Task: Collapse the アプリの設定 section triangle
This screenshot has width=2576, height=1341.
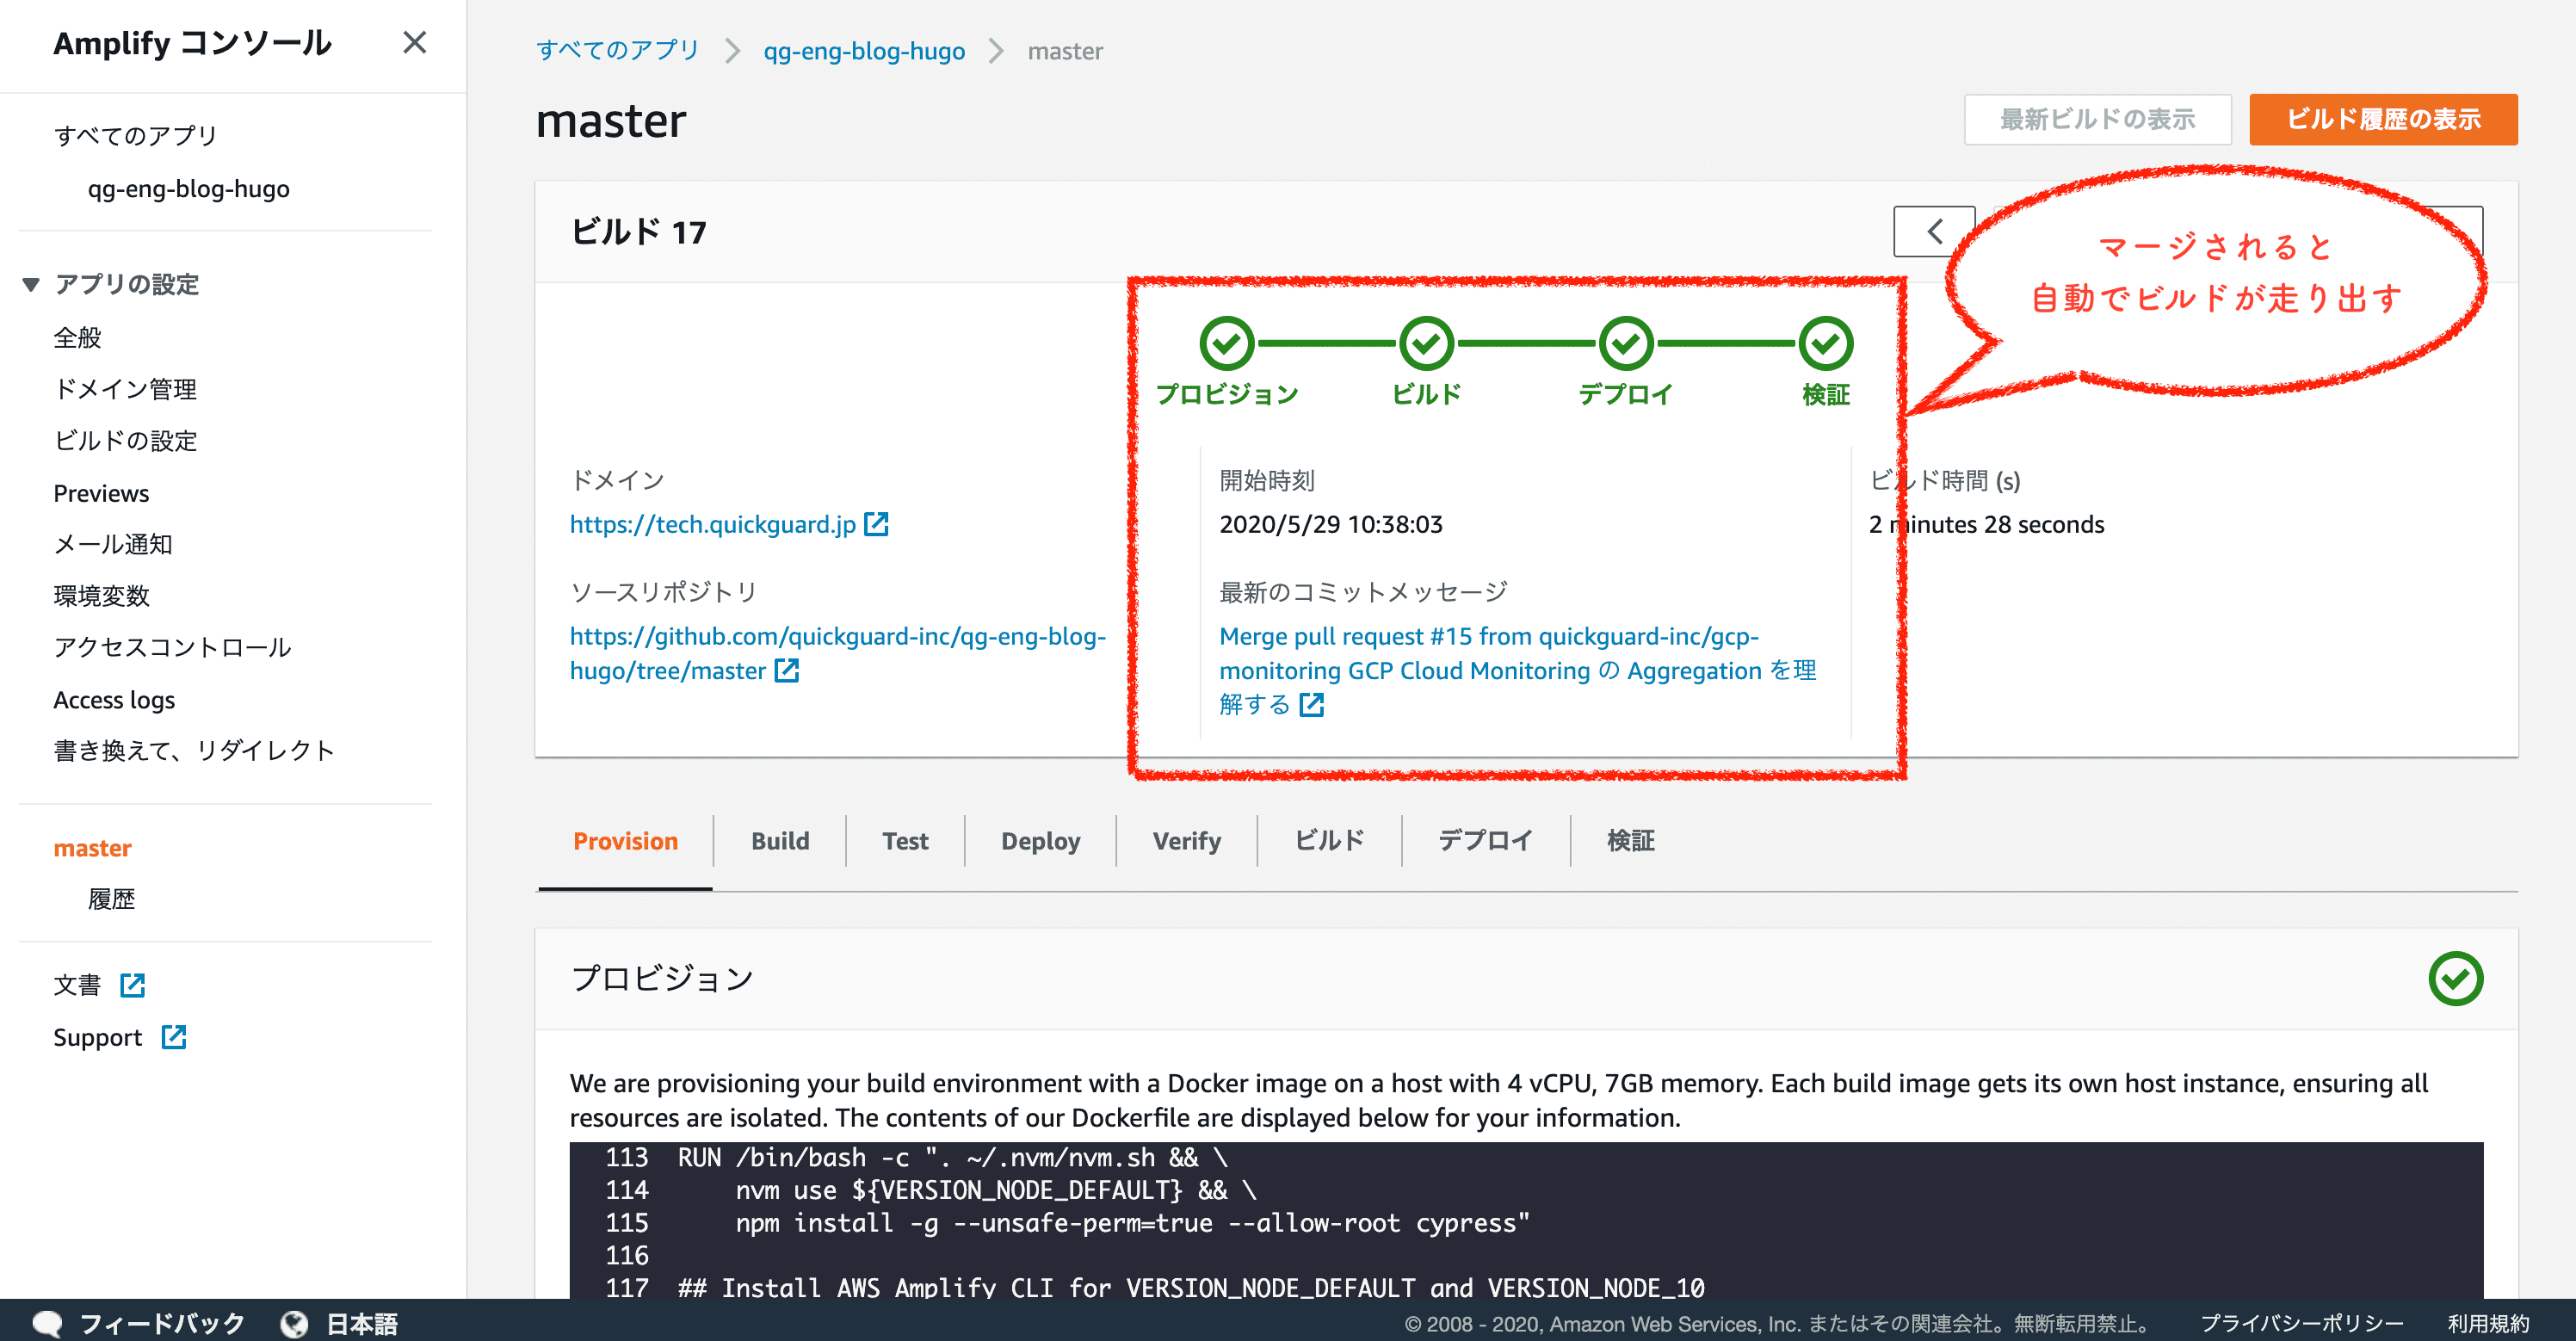Action: [31, 285]
